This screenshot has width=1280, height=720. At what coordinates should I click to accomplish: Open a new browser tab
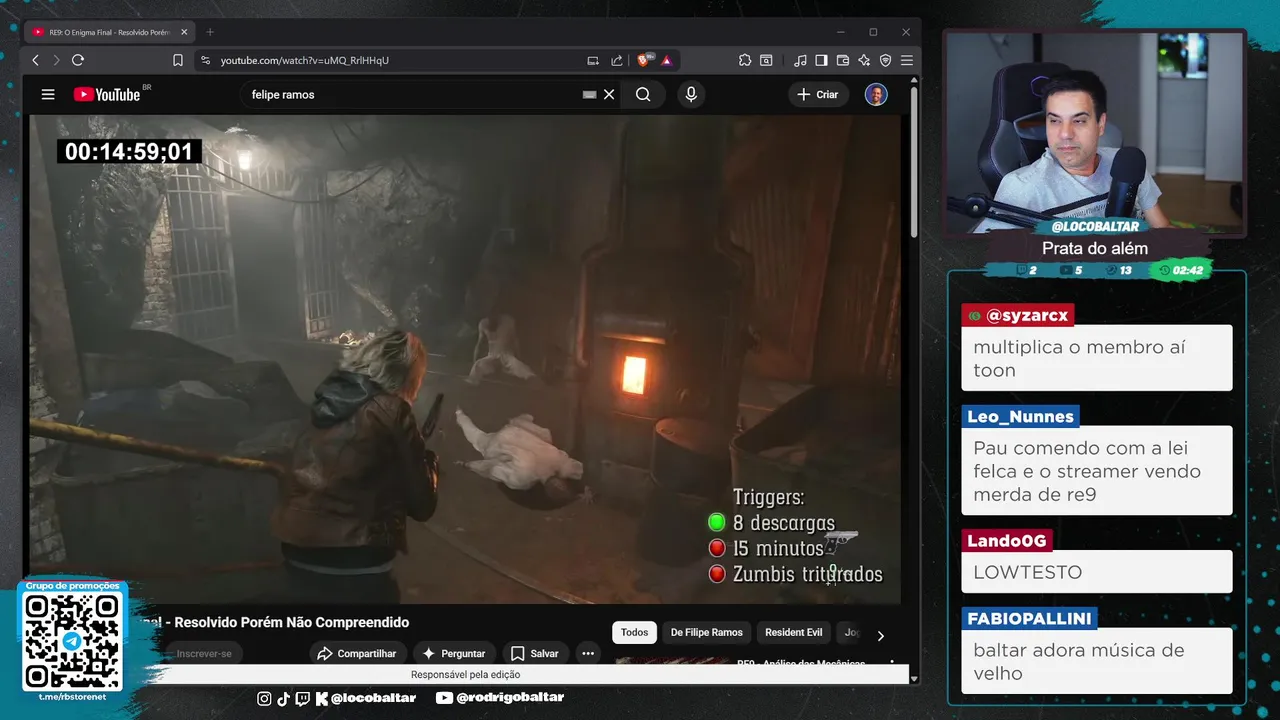[x=209, y=32]
